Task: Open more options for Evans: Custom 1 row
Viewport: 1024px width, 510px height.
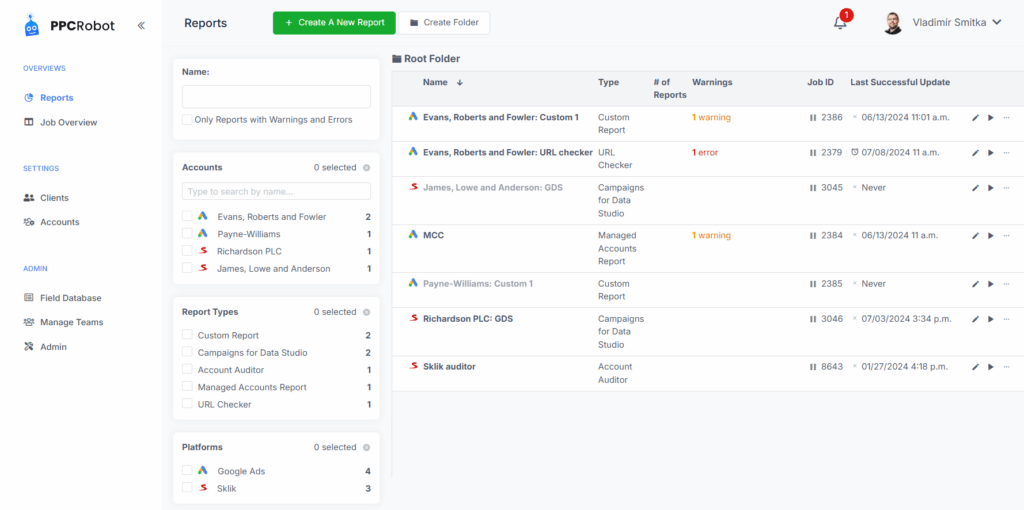Action: pos(1006,118)
